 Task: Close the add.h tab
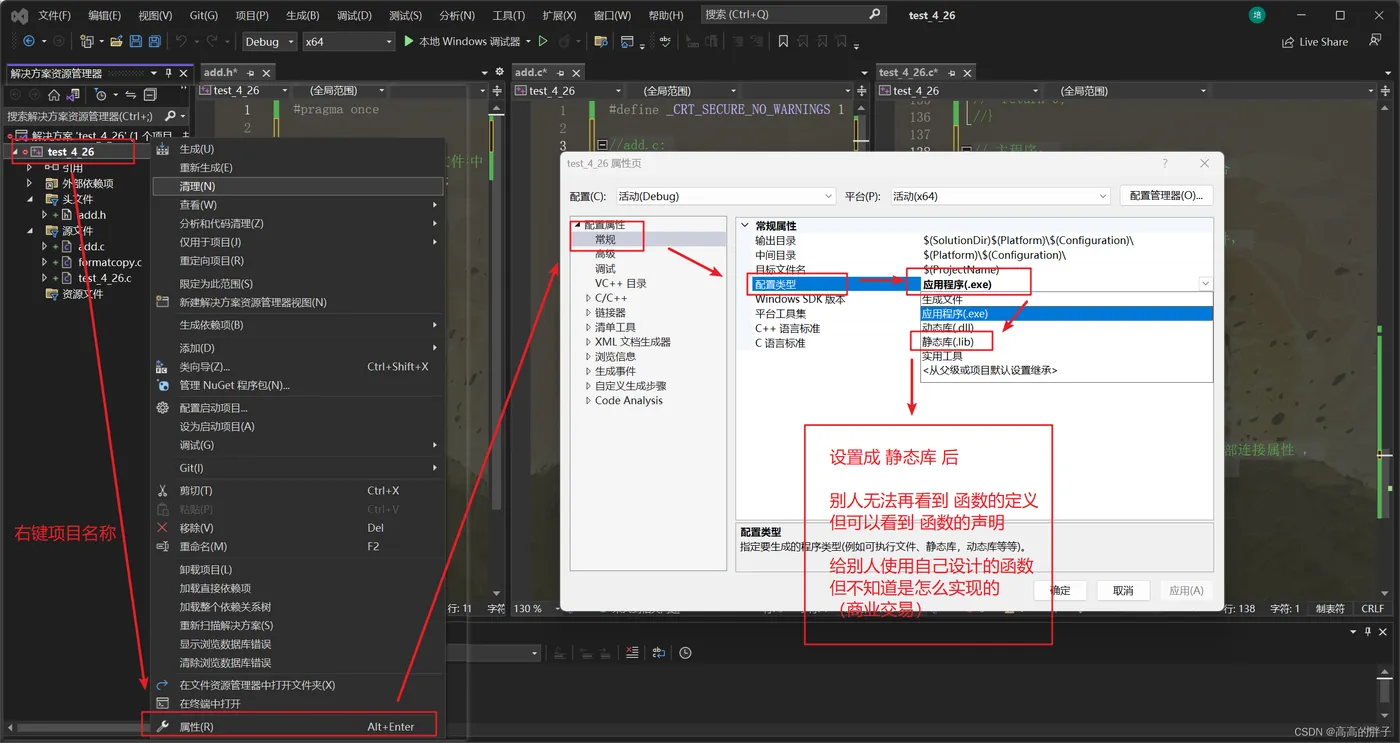(267, 73)
